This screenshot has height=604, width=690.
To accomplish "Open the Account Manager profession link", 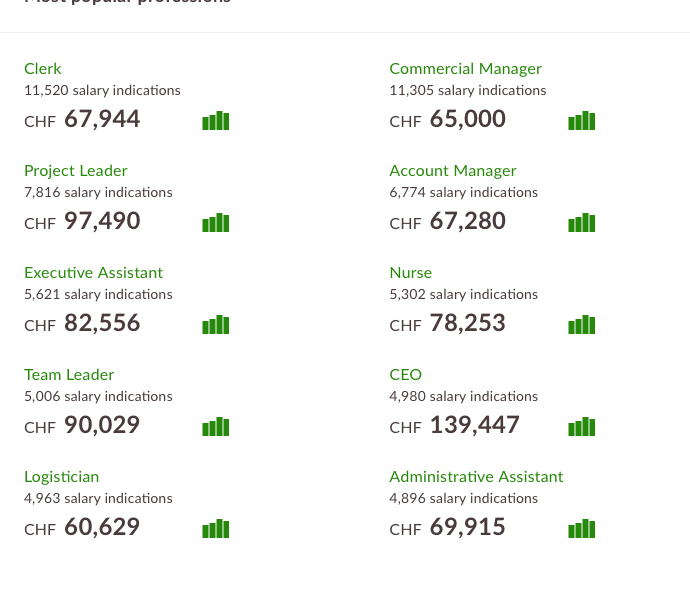I will (x=453, y=171).
